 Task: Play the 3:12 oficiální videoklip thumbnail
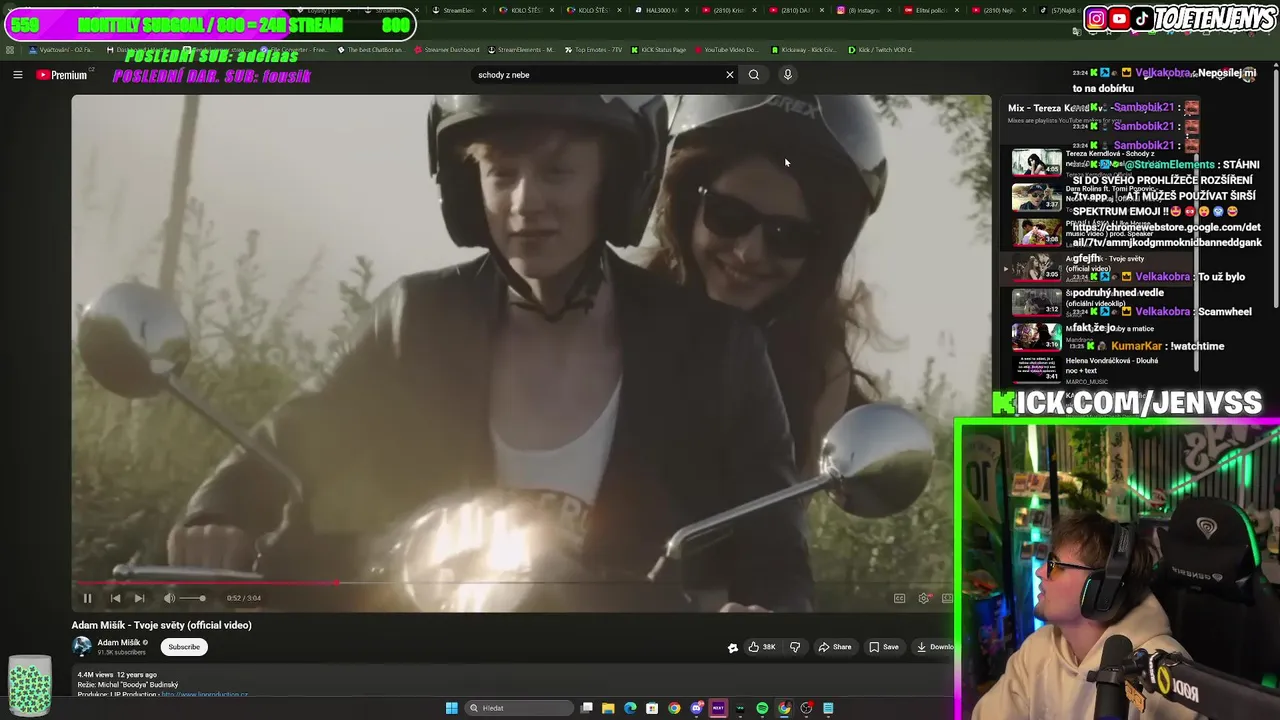[x=1036, y=301]
